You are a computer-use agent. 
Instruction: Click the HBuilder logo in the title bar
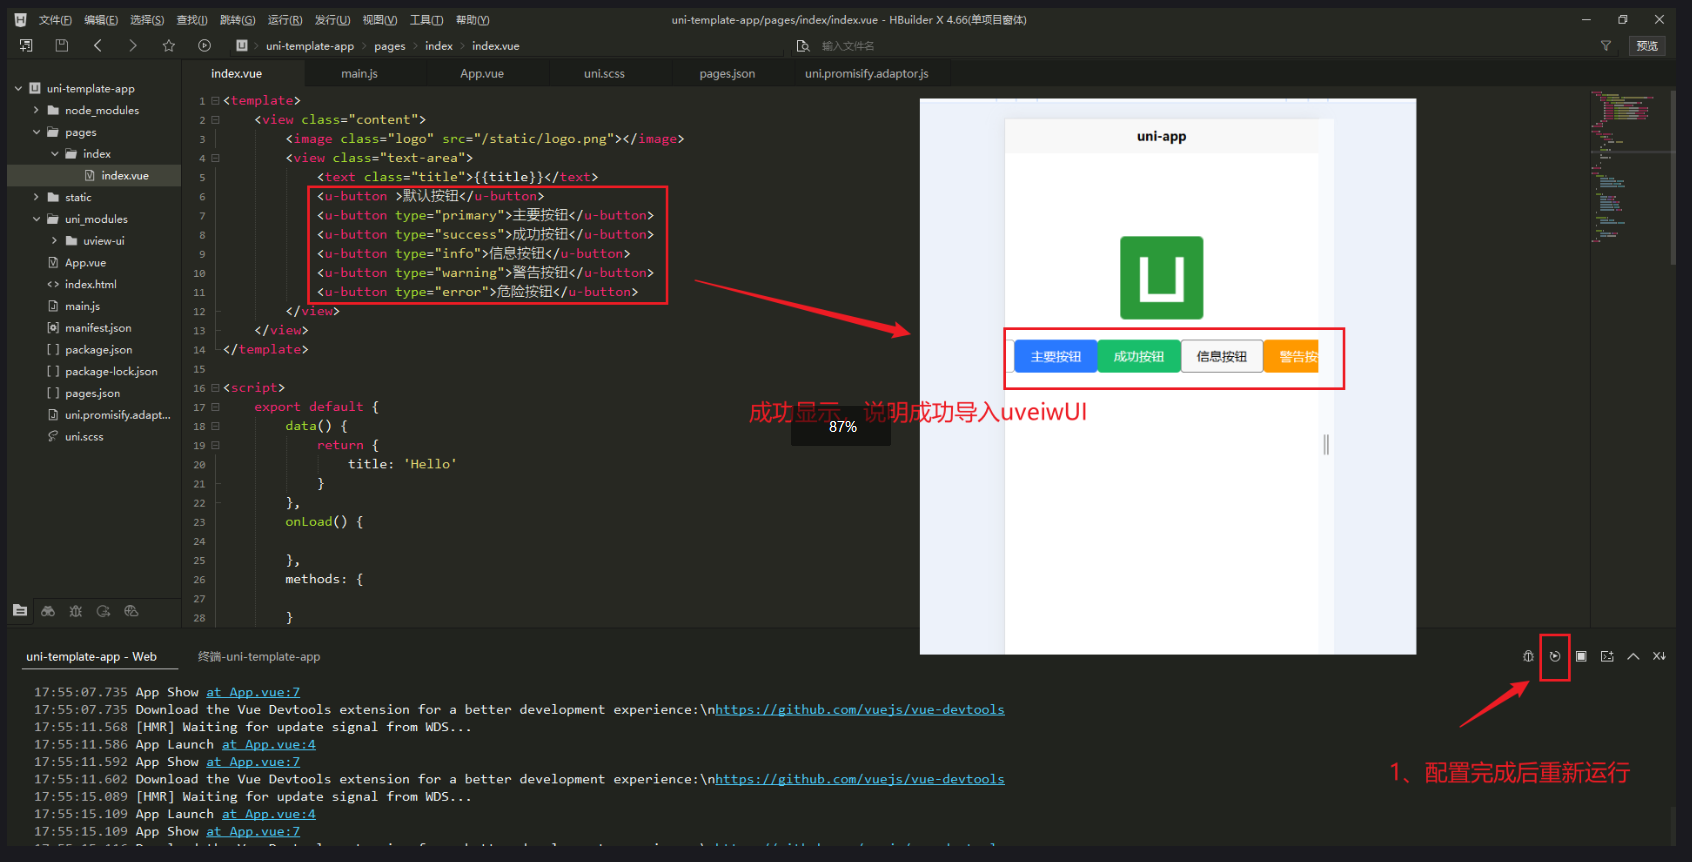click(x=20, y=19)
